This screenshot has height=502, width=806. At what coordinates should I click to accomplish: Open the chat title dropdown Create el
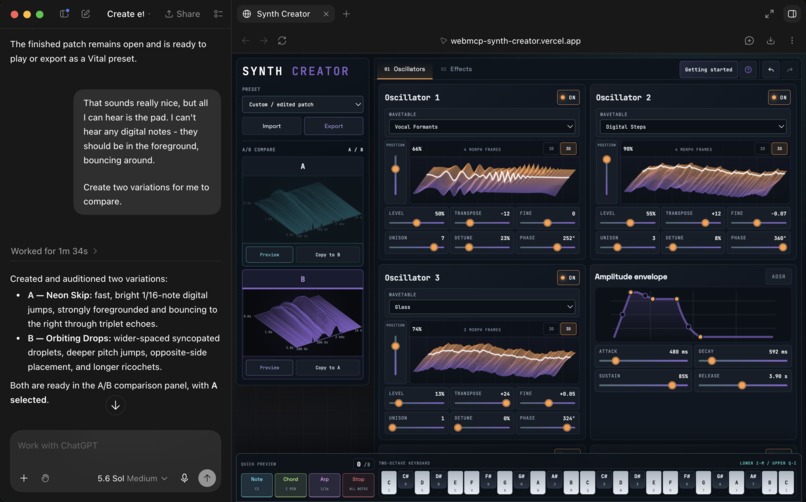[129, 14]
